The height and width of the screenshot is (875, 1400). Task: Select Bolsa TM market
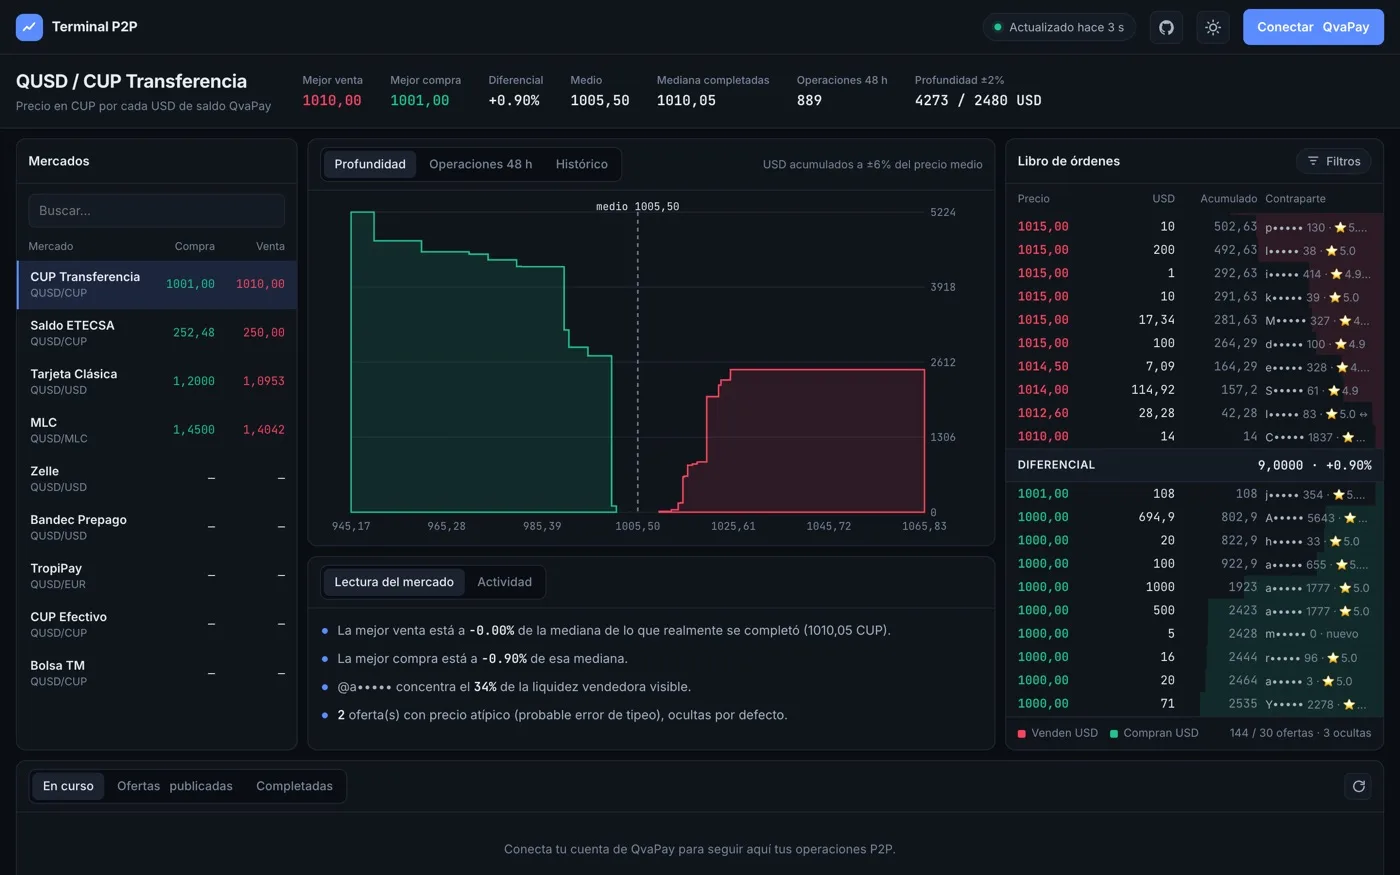point(157,673)
